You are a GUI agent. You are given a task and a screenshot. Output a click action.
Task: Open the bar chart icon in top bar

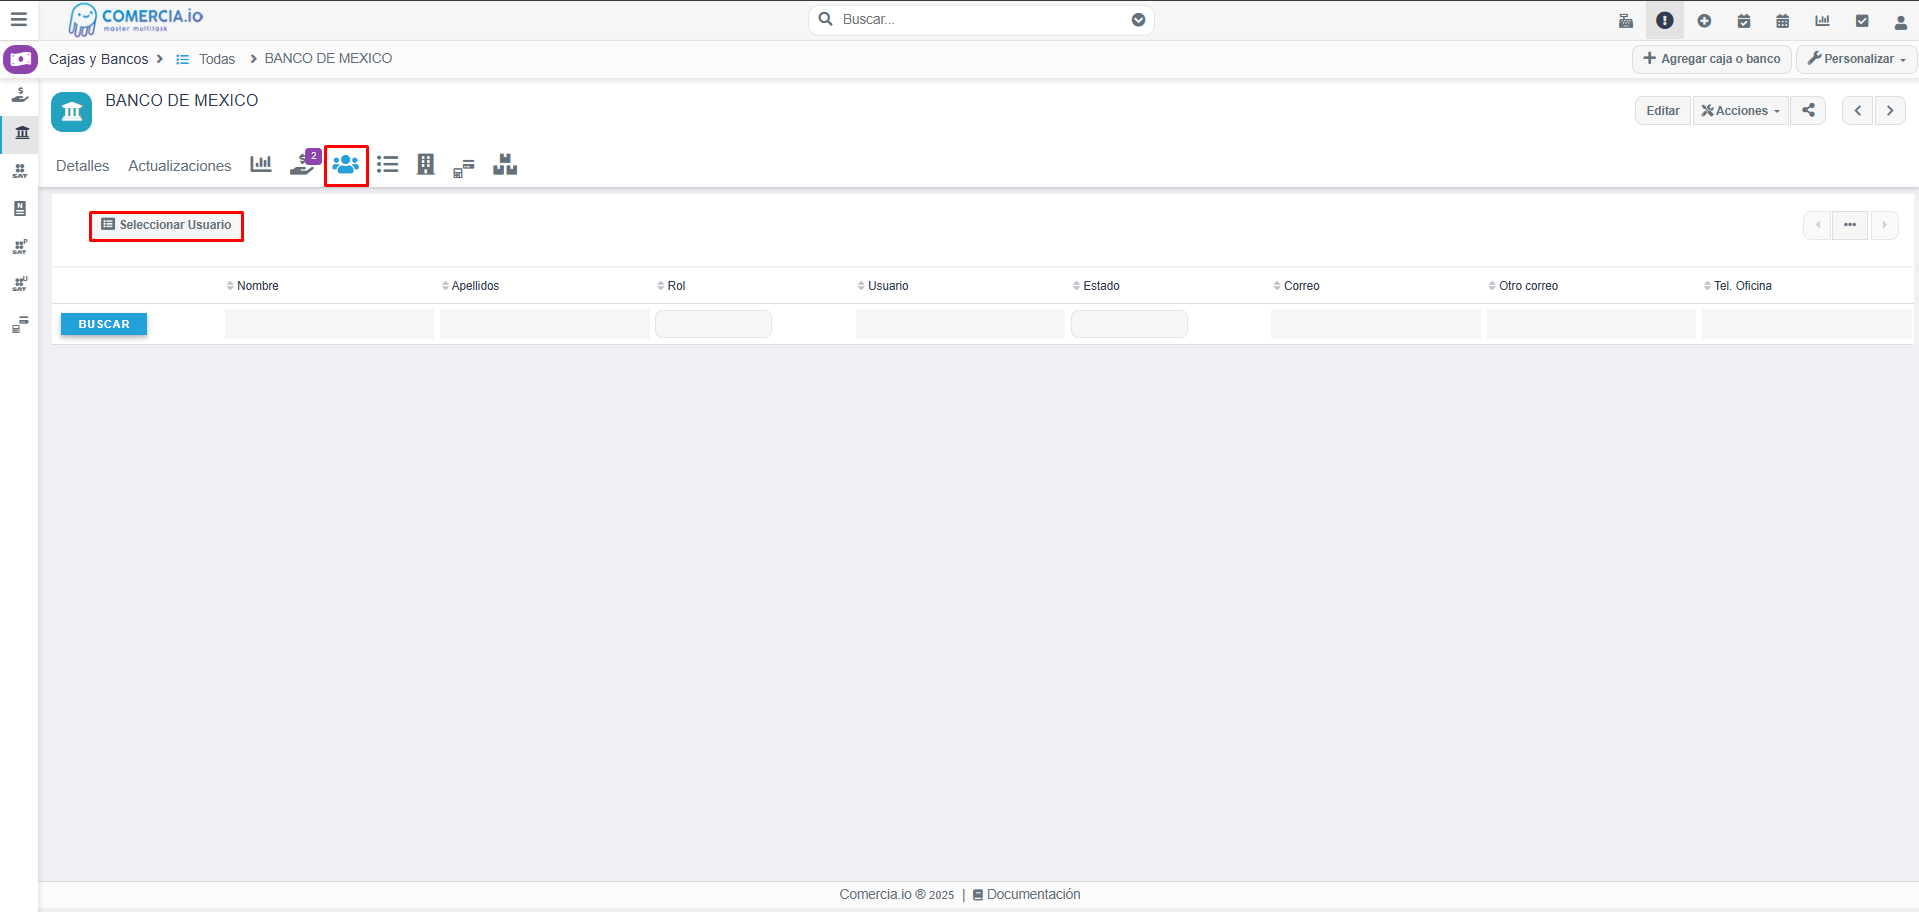point(1822,21)
